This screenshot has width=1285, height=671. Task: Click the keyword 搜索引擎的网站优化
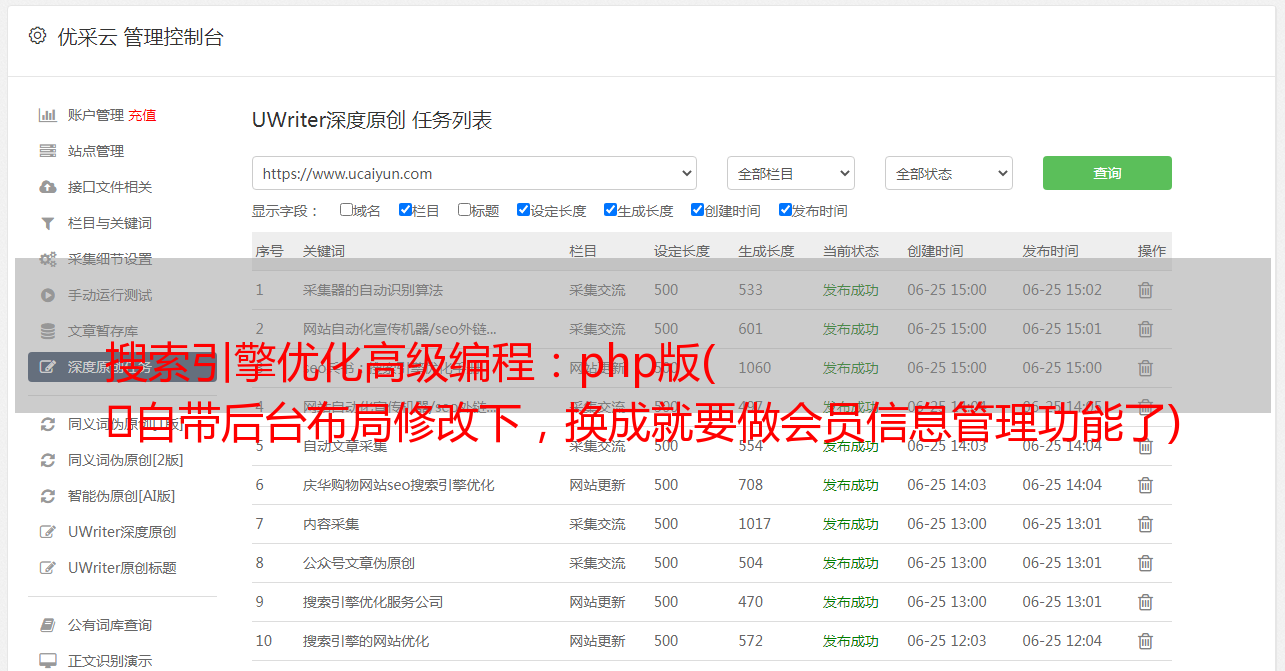point(366,641)
